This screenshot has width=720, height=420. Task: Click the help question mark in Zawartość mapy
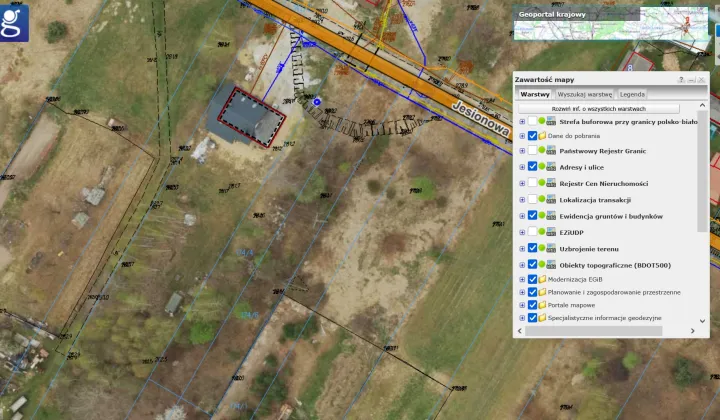click(x=681, y=80)
